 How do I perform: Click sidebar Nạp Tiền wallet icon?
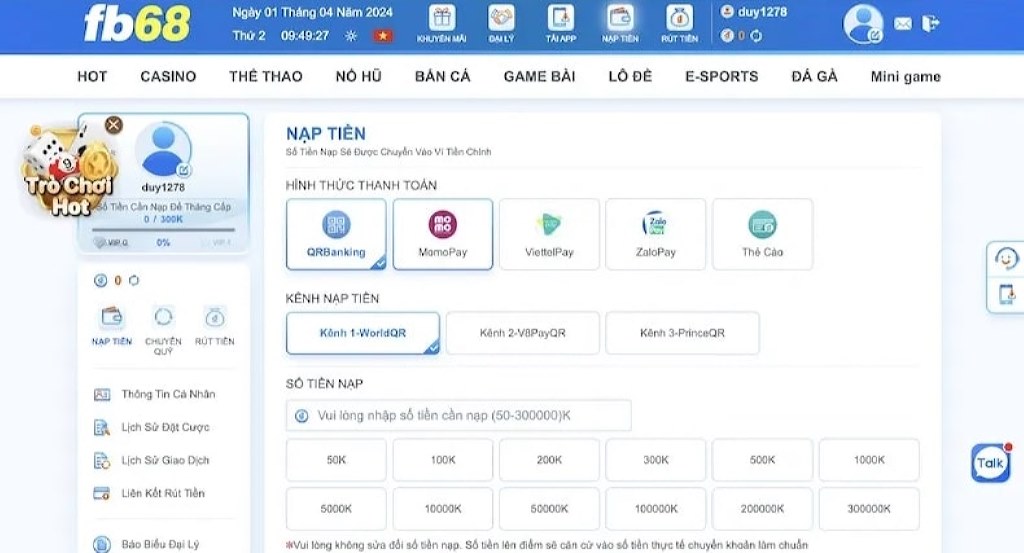[112, 317]
